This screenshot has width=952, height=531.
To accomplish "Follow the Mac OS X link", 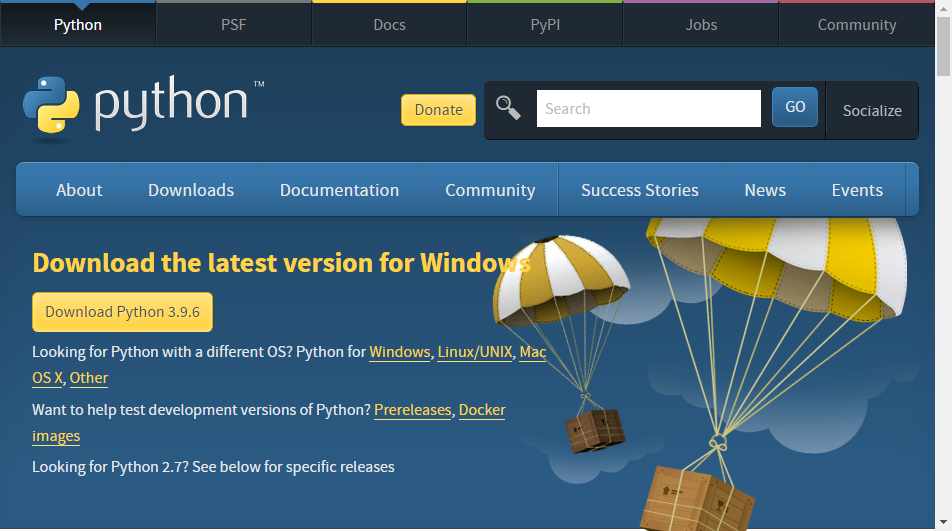I will [x=532, y=352].
